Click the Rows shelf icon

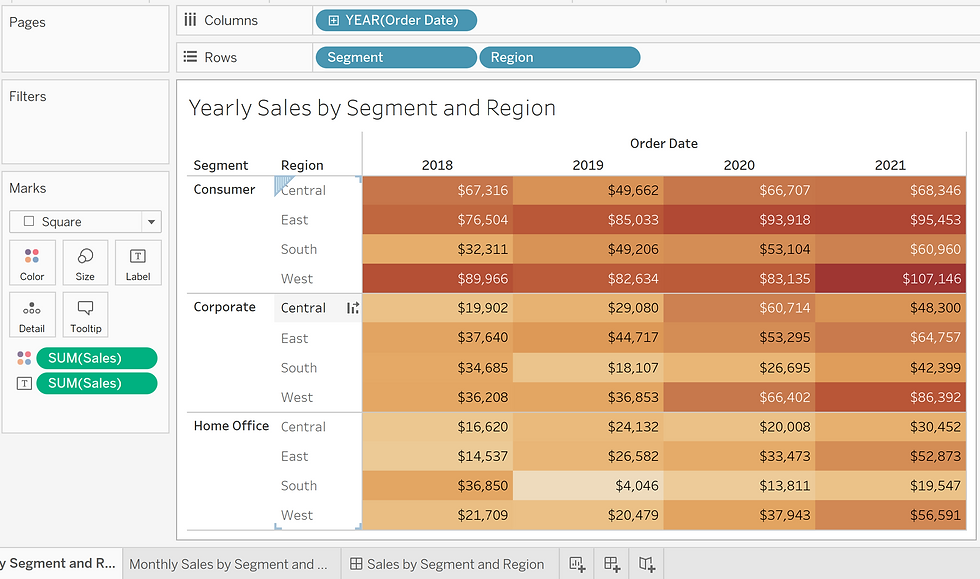190,57
